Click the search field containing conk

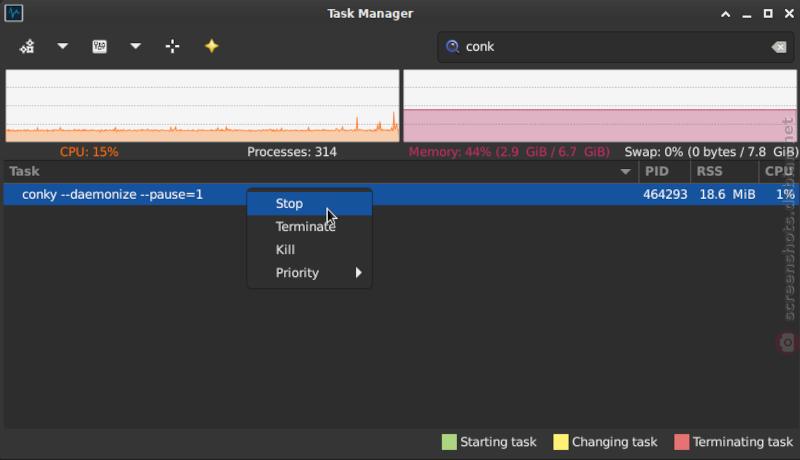pos(616,47)
